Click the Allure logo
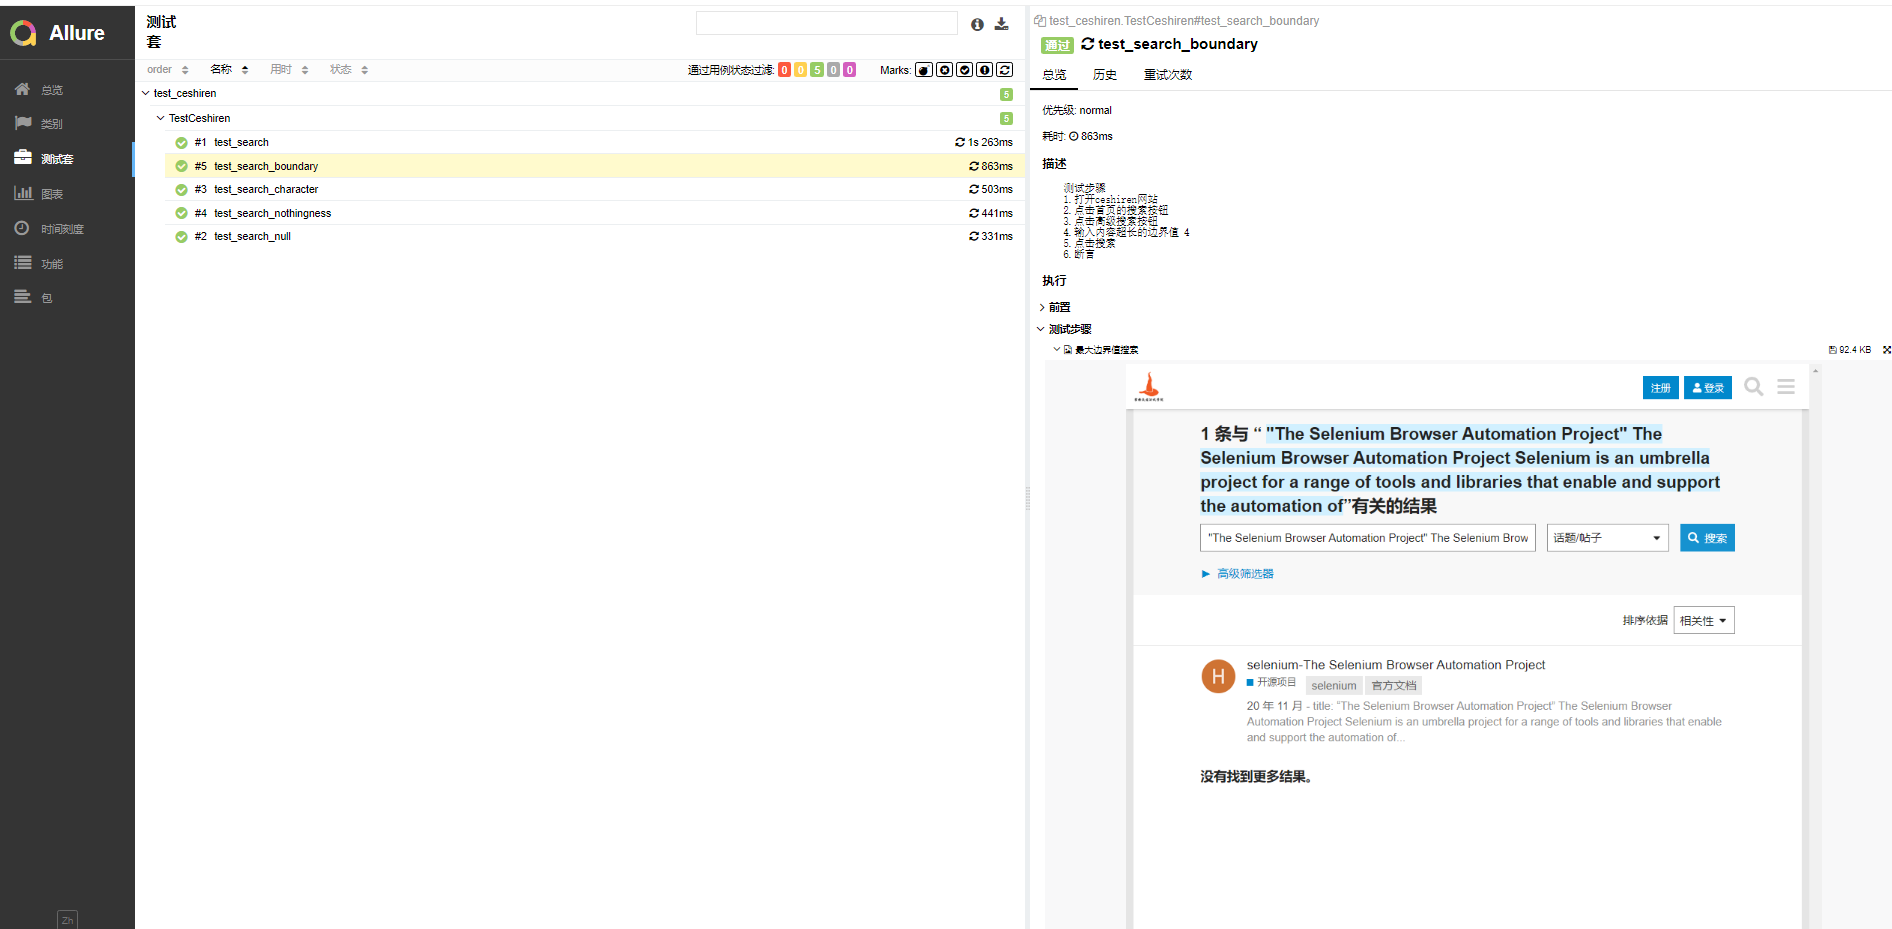Image resolution: width=1892 pixels, height=929 pixels. click(58, 33)
